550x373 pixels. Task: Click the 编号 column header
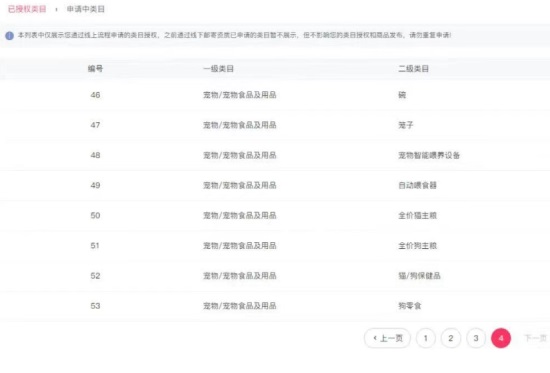(95, 68)
